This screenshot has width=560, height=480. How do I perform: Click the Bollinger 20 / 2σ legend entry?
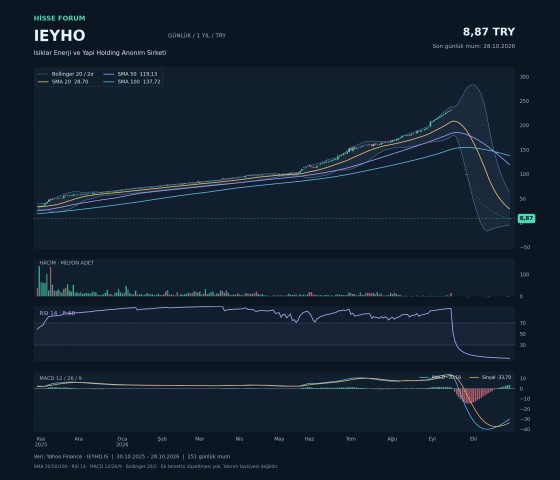tap(66, 74)
